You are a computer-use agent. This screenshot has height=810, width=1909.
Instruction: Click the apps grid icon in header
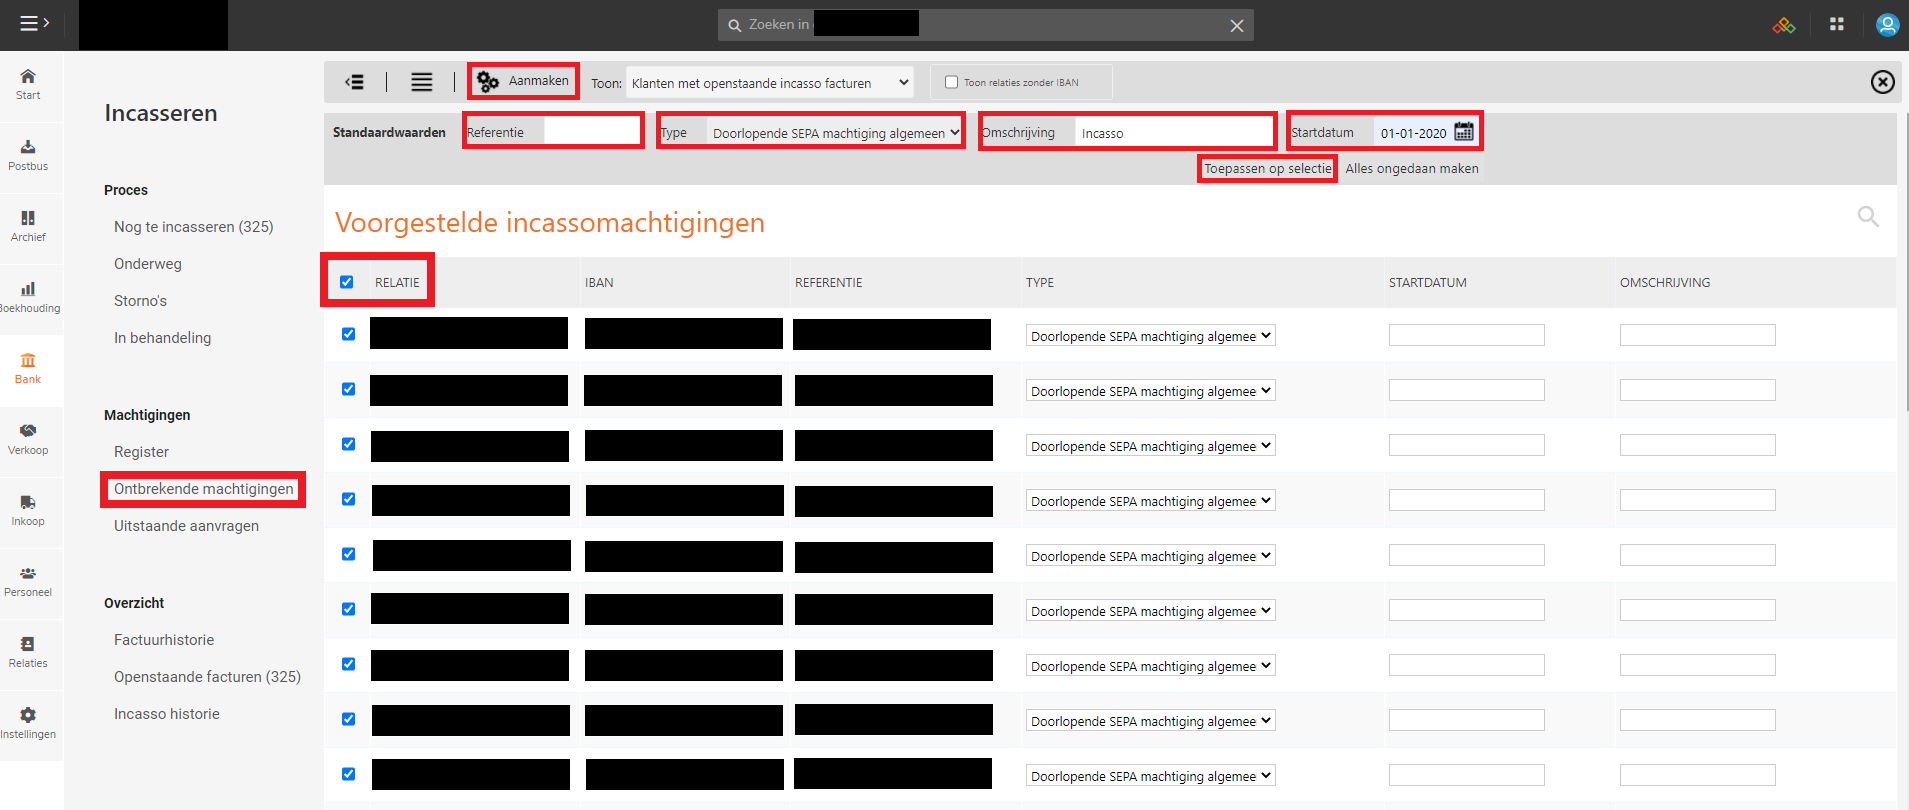point(1836,24)
